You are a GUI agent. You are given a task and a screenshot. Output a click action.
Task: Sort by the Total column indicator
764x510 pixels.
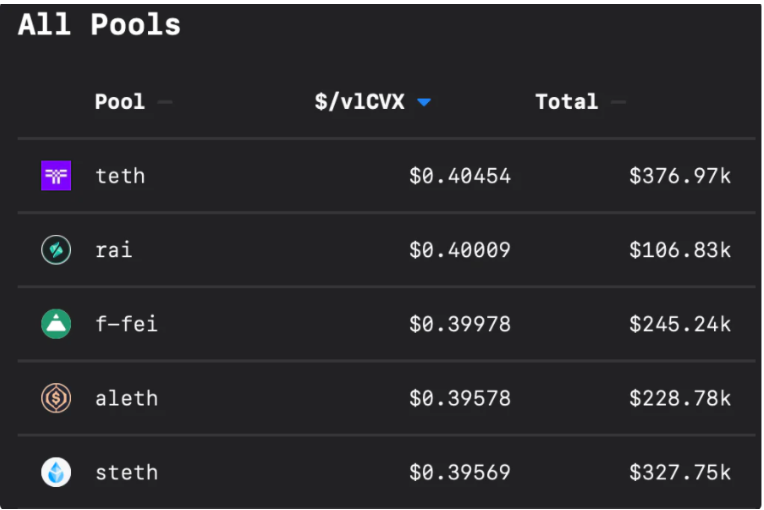click(x=619, y=102)
